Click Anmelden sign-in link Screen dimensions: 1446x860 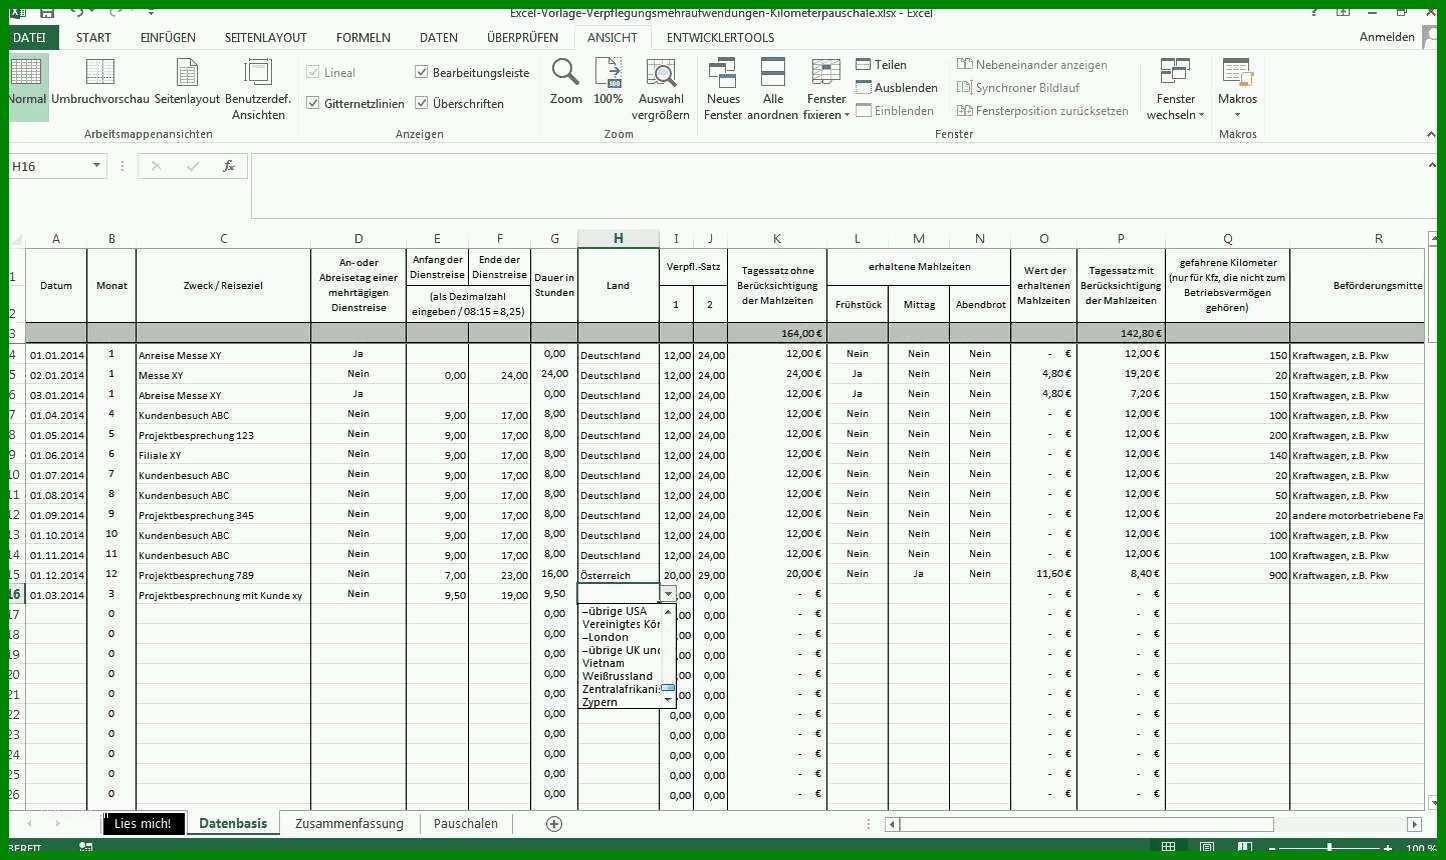1386,37
